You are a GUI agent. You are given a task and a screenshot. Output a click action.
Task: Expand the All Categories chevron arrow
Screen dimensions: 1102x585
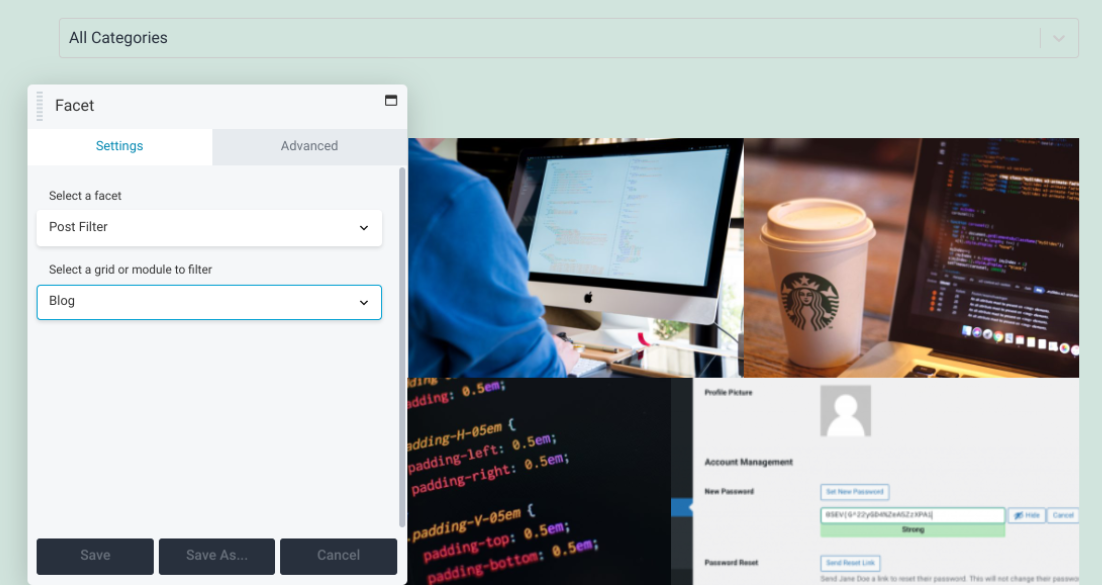point(1058,39)
